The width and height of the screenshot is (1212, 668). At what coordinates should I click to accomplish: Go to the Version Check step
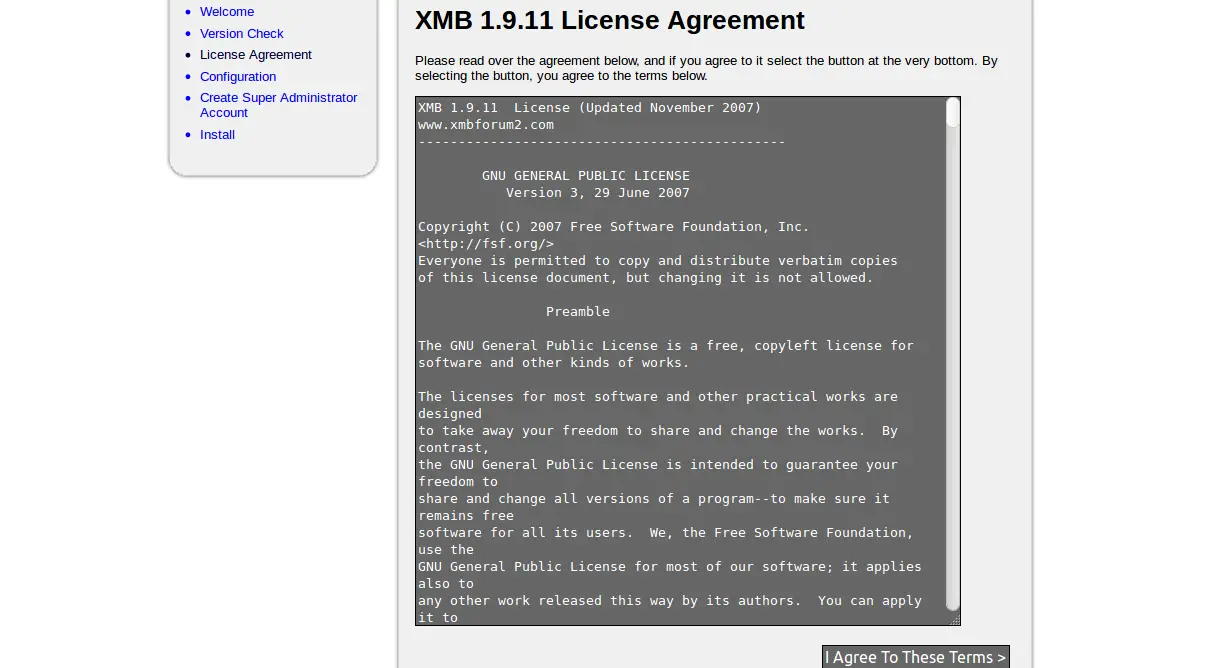coord(242,34)
